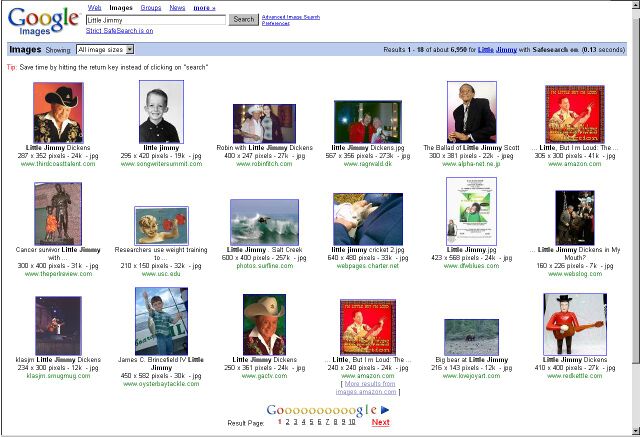The image size is (640, 437).
Task: Switch to the Web search tab
Action: tap(94, 7)
